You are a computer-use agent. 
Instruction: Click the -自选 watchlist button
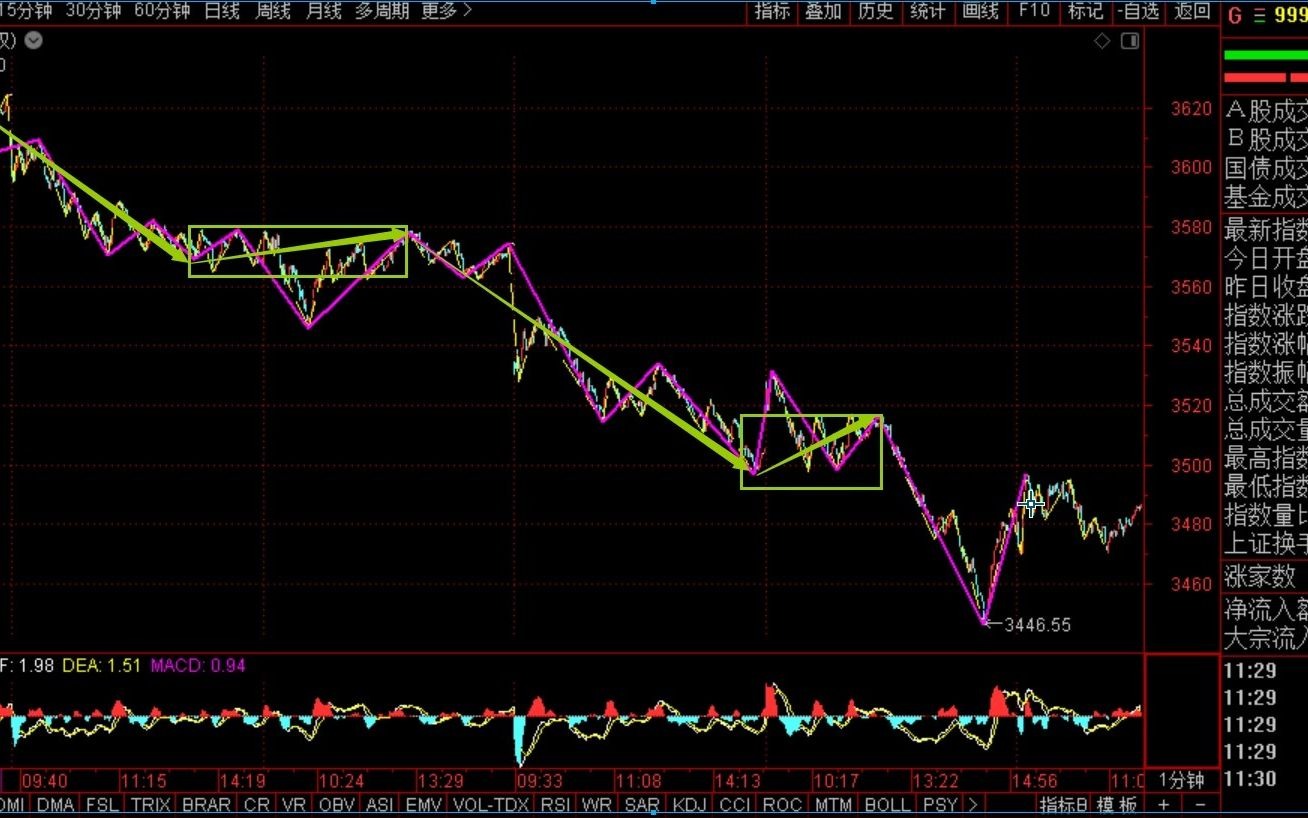coord(1138,11)
